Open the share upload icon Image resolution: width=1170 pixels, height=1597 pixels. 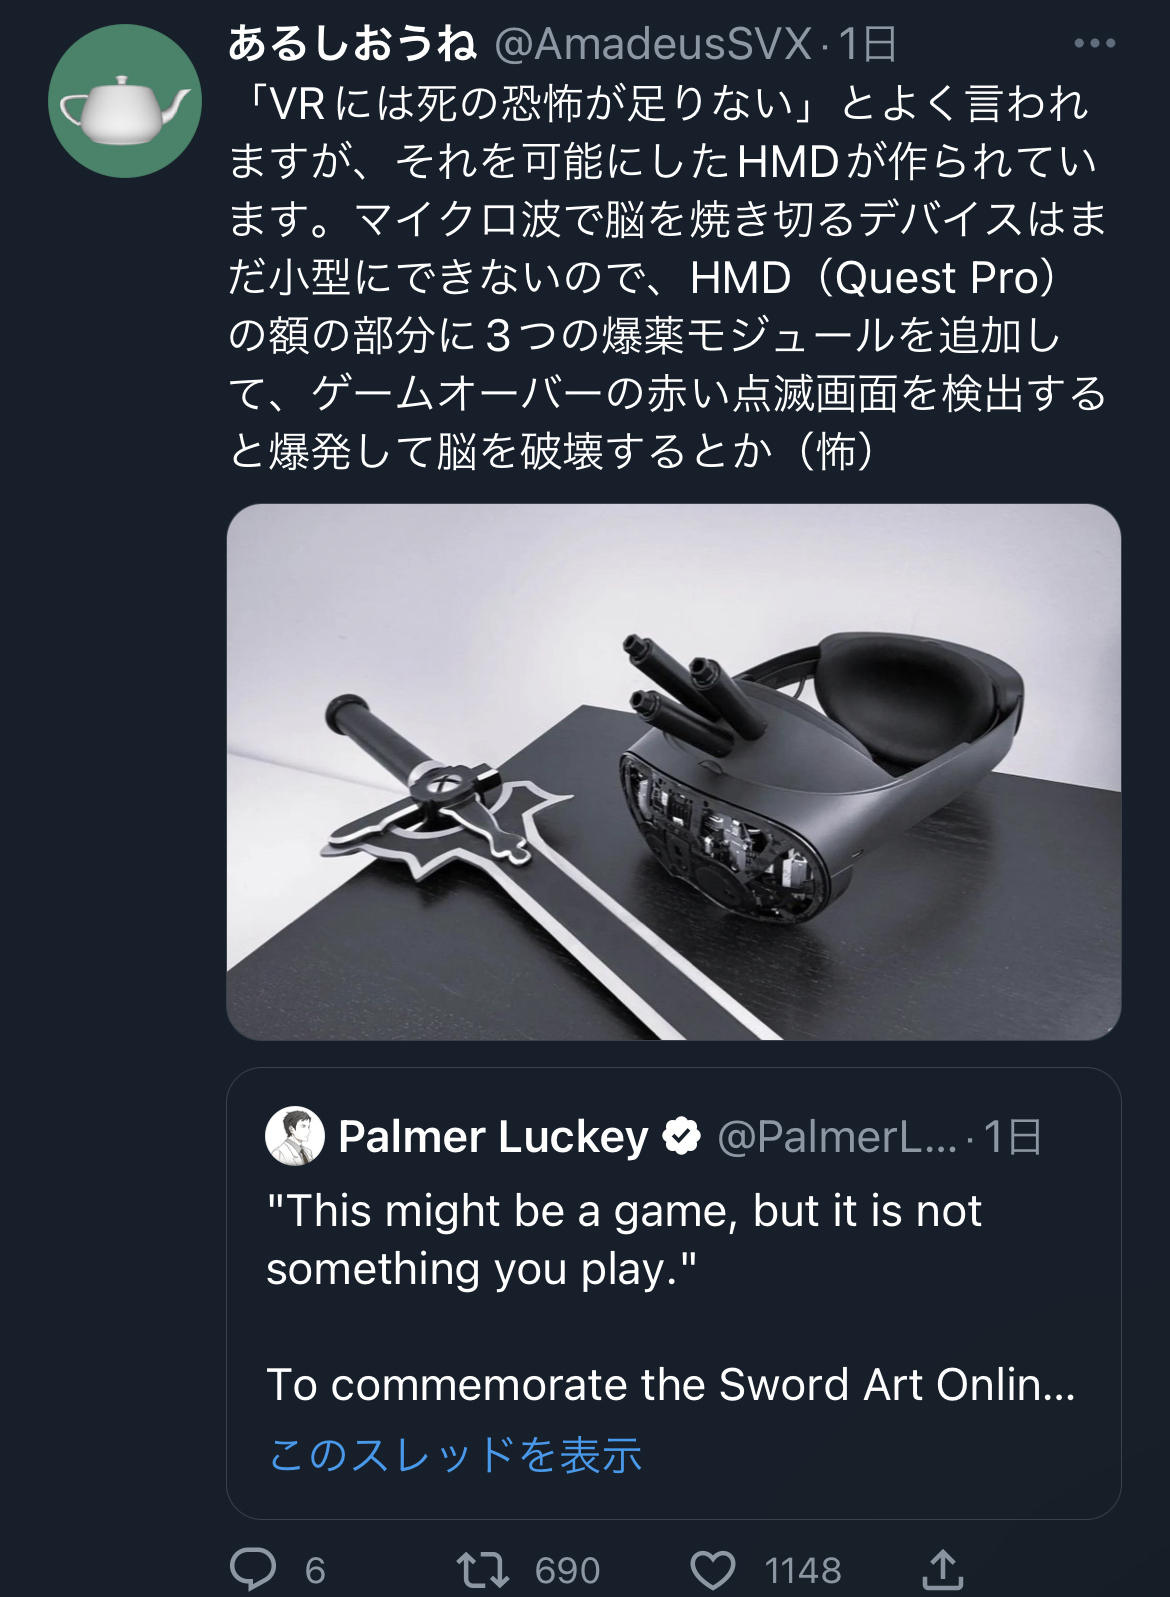coord(942,1568)
